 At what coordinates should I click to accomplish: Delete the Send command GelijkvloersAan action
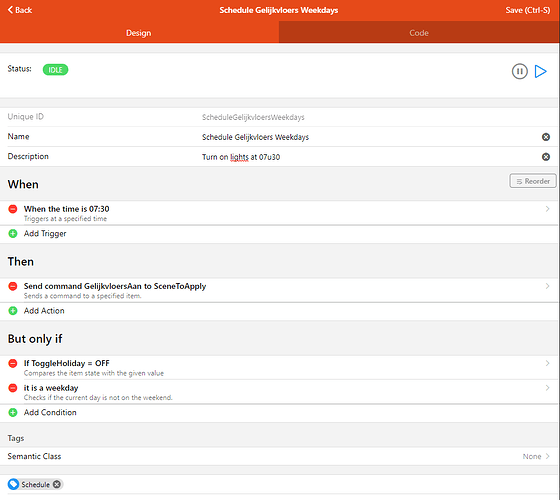(x=13, y=286)
